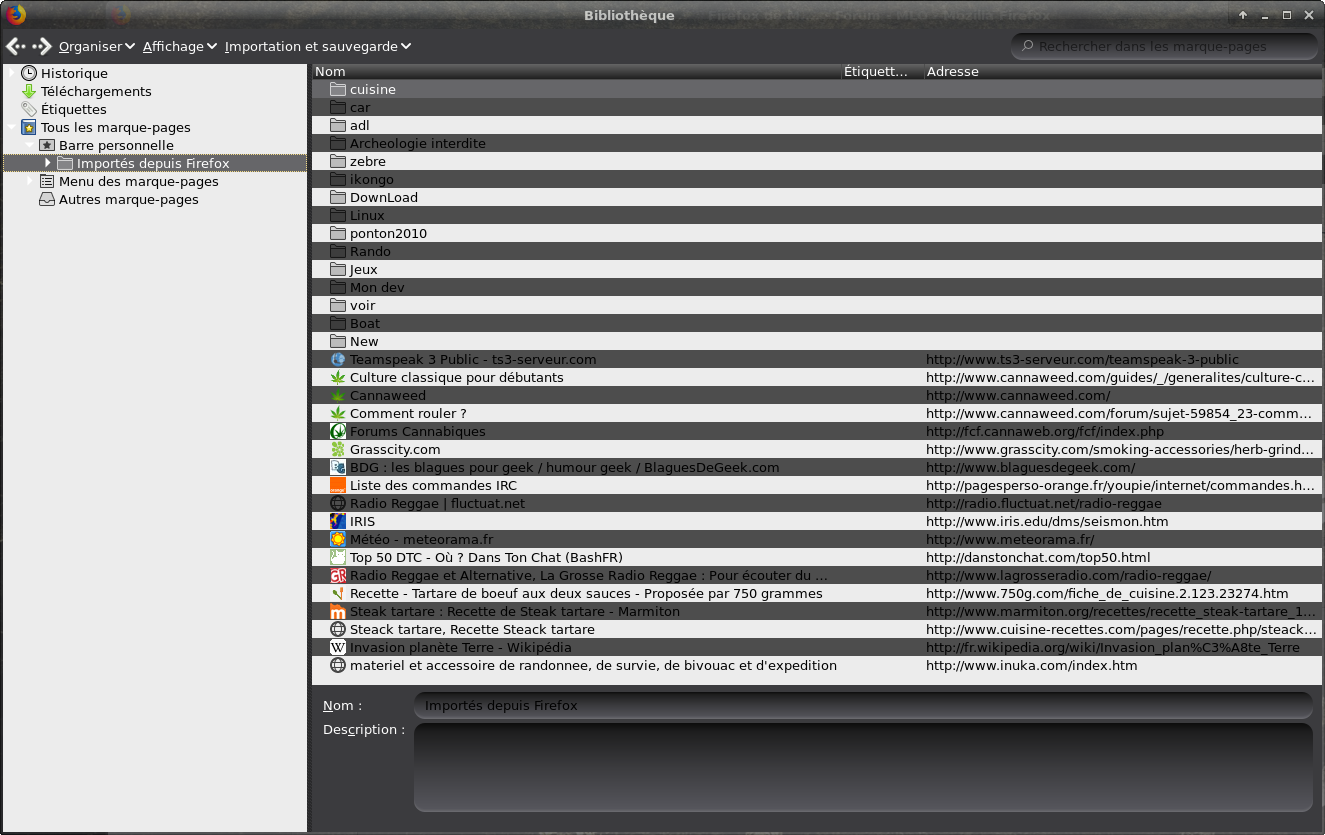1325x835 pixels.
Task: Click the Importés depuis Firefox folder icon
Action: [65, 163]
